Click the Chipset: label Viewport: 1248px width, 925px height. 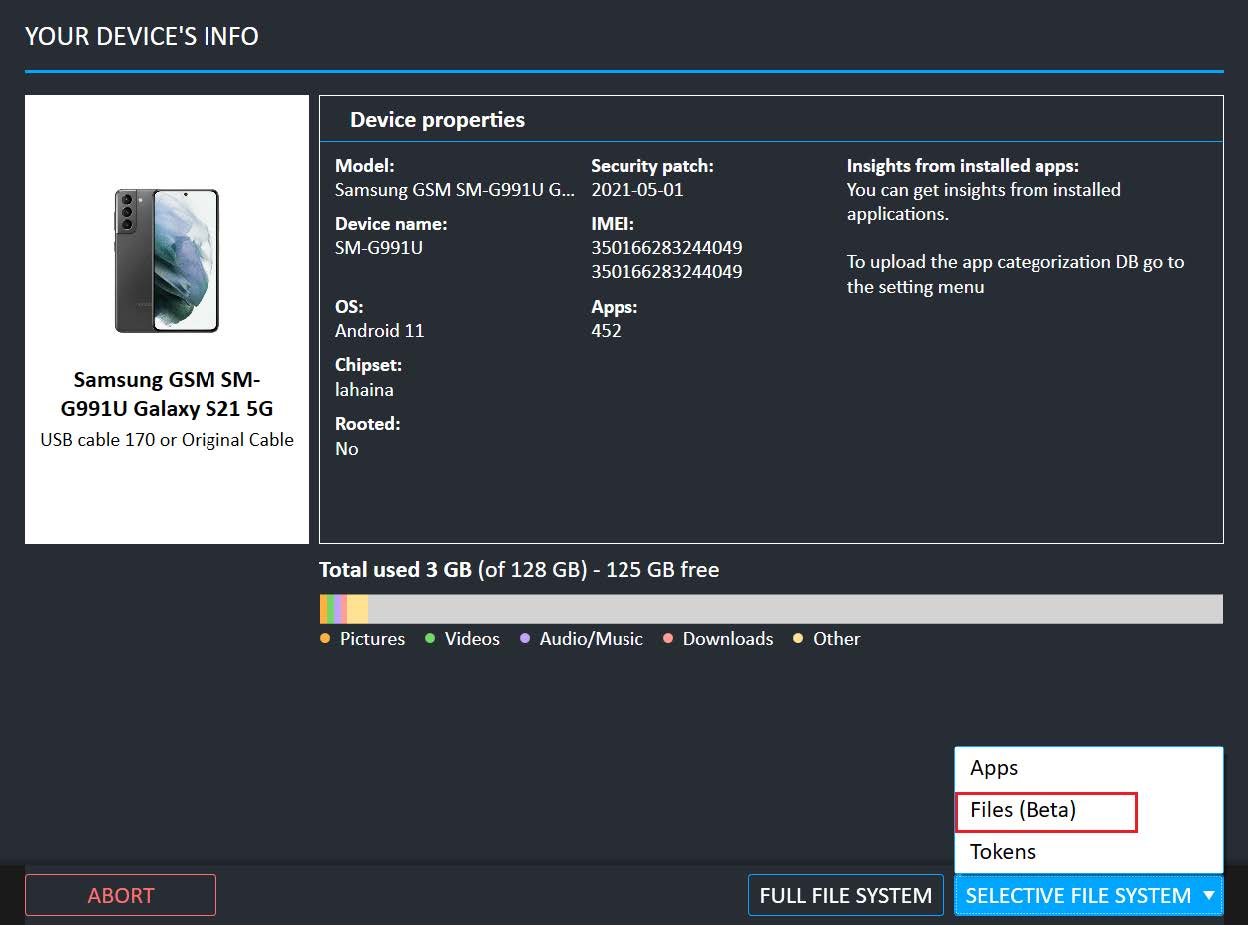coord(368,366)
